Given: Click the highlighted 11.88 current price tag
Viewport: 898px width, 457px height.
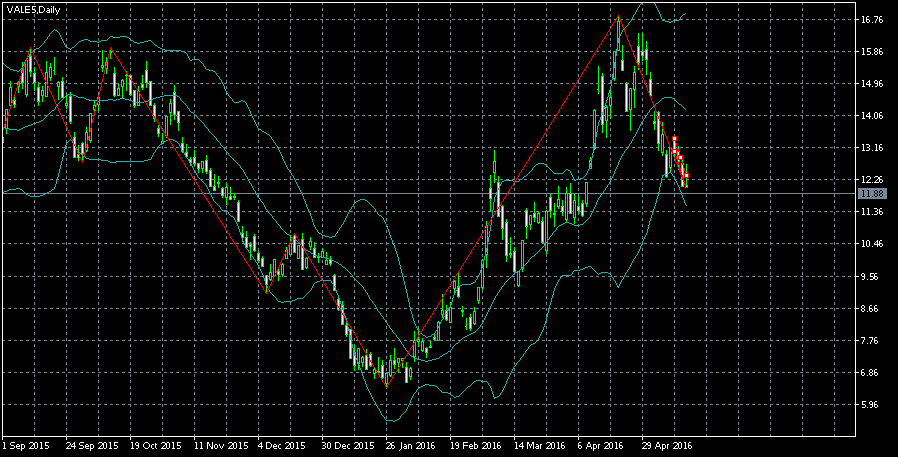Looking at the screenshot, I should 872,194.
